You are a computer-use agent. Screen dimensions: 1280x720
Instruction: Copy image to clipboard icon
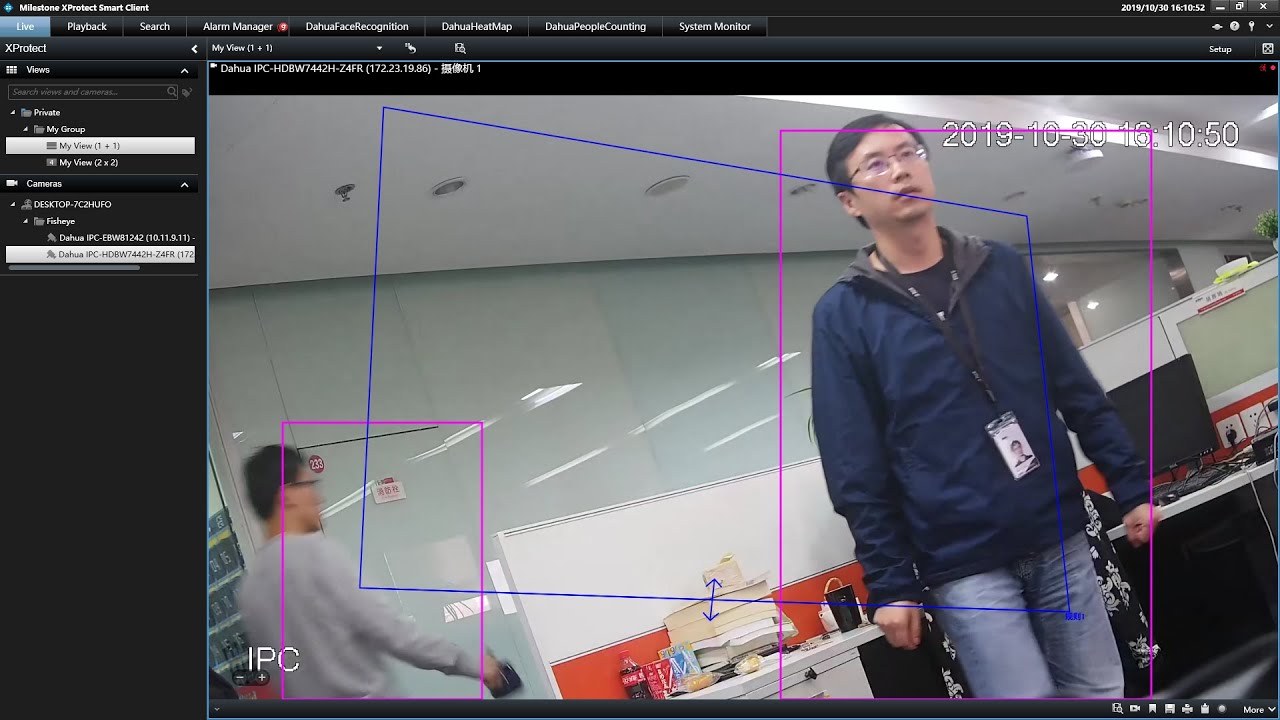(1204, 709)
